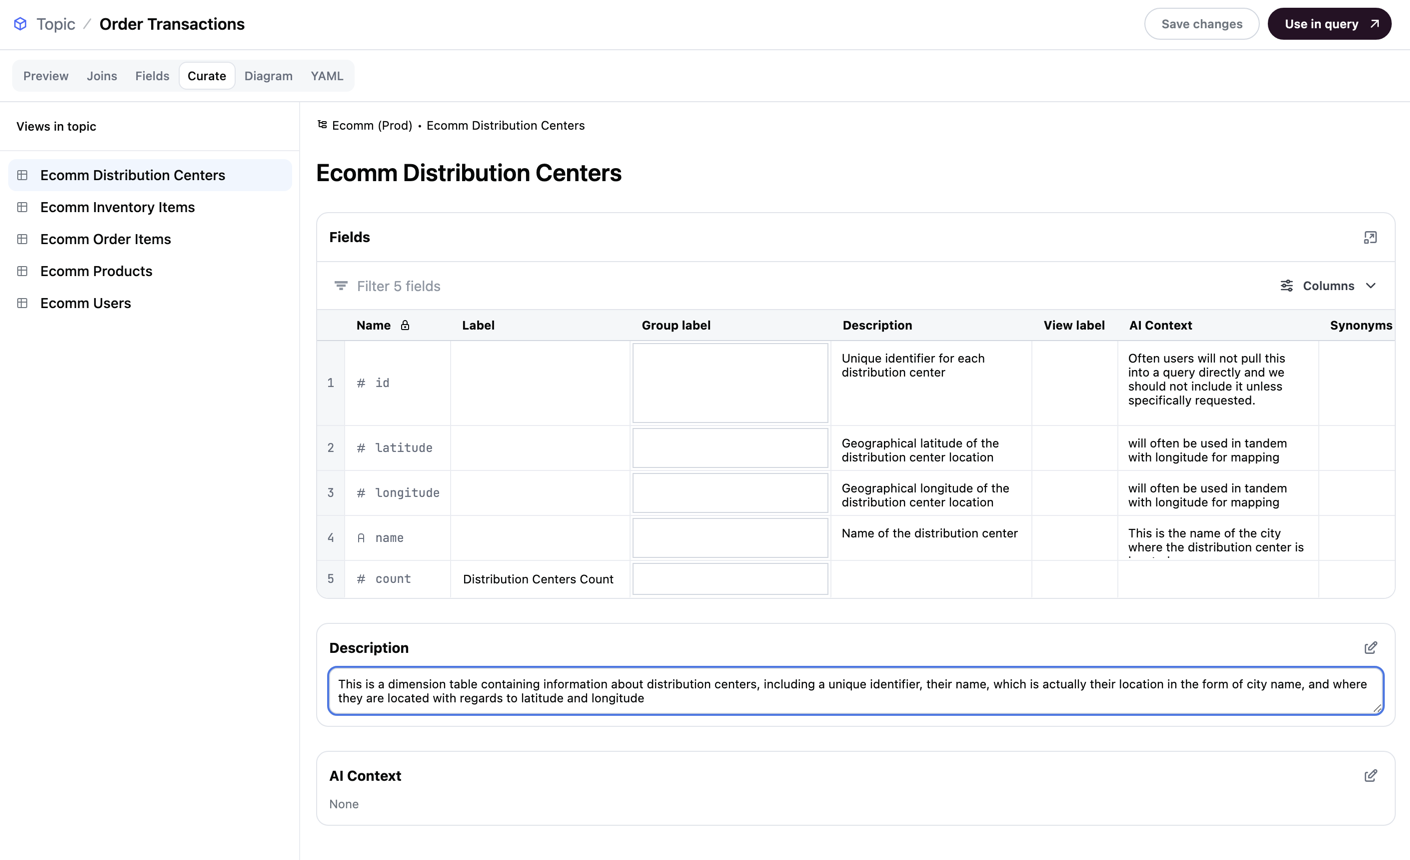The image size is (1410, 860).
Task: Select Ecomm Order Items view
Action: pos(150,239)
